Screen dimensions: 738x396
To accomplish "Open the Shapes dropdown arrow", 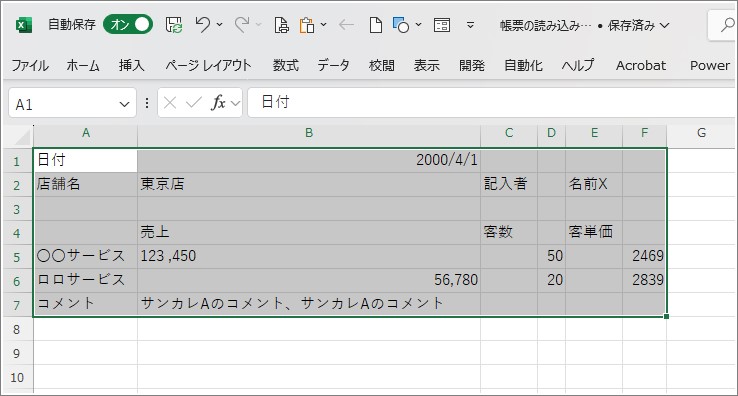I will [x=418, y=24].
